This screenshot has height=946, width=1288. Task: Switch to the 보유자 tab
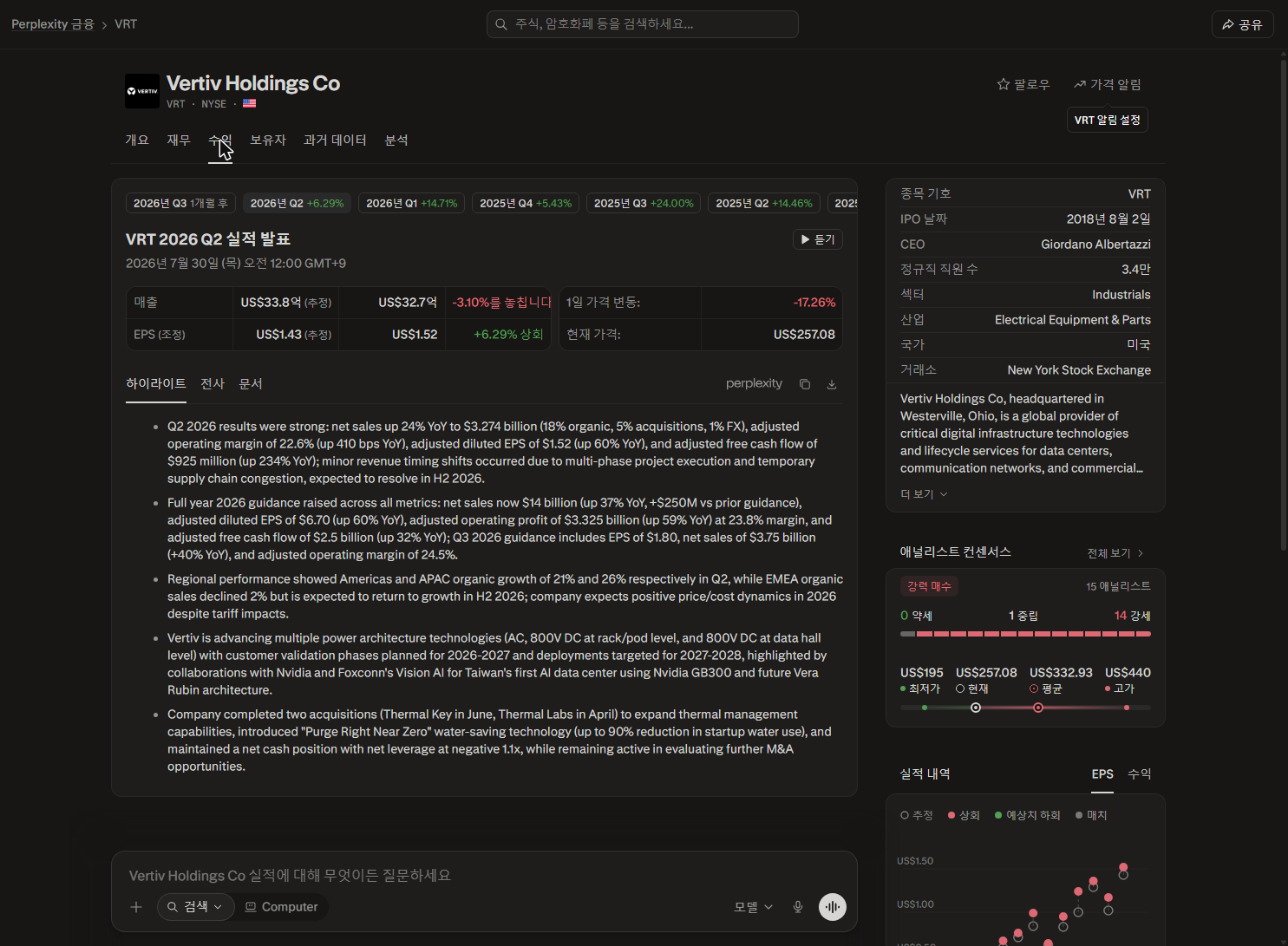click(x=268, y=140)
